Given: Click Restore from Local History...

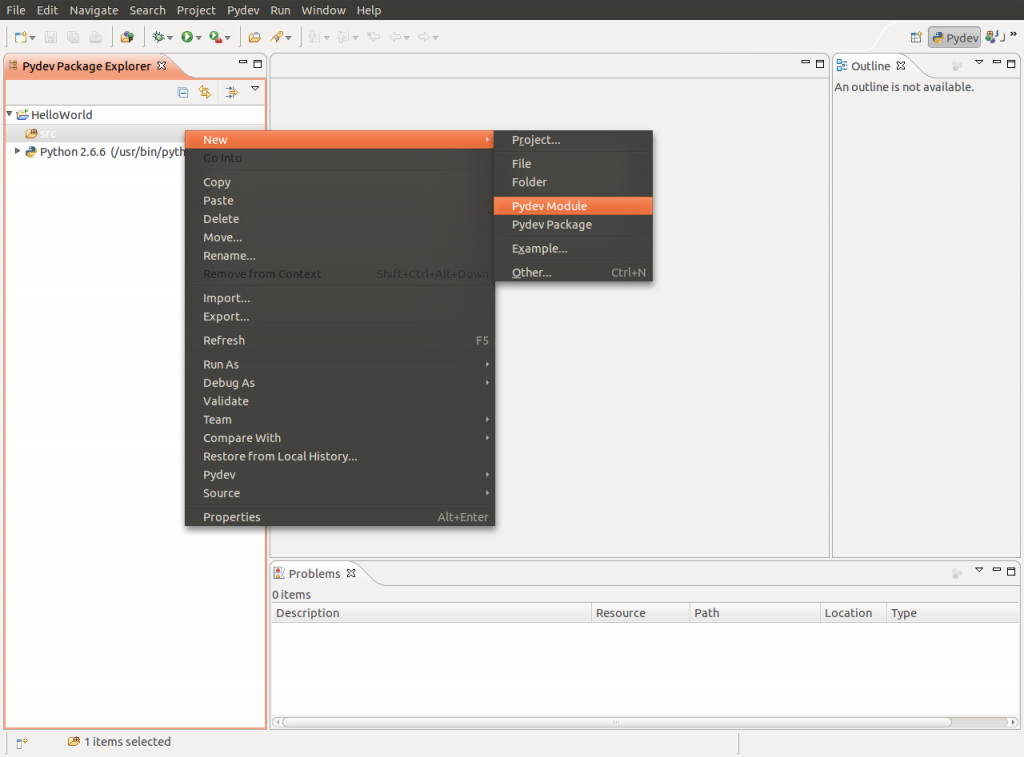Looking at the screenshot, I should point(340,457).
